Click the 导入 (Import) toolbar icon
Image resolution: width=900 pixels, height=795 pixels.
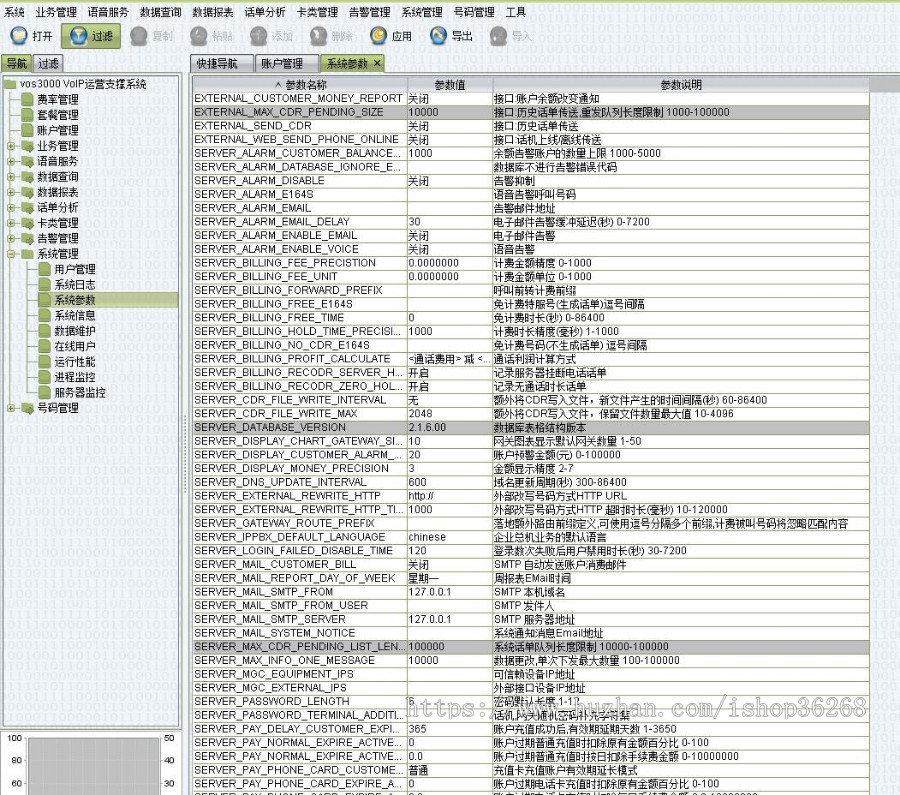(498, 36)
